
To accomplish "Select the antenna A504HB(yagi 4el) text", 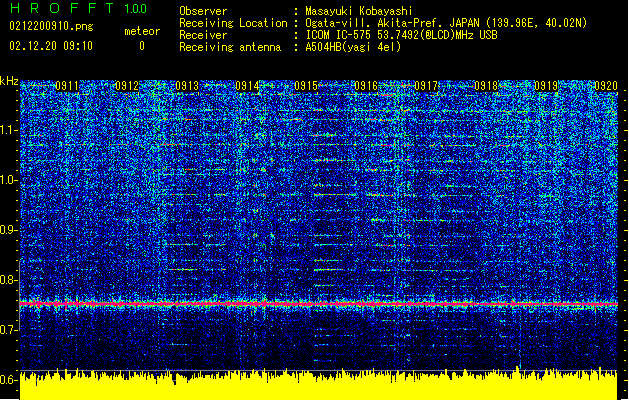I will click(x=353, y=47).
